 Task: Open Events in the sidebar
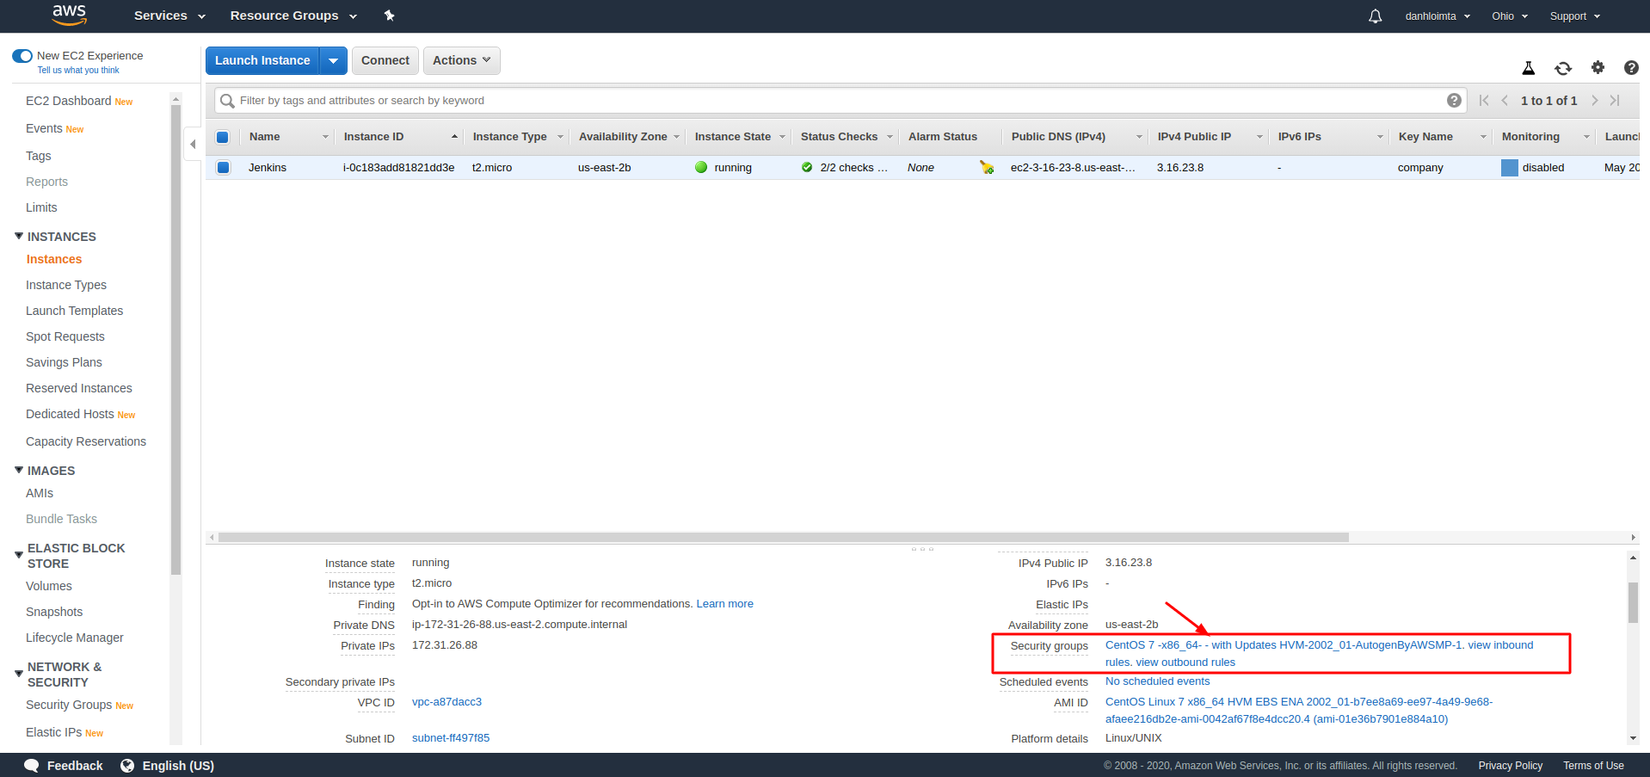(x=44, y=128)
